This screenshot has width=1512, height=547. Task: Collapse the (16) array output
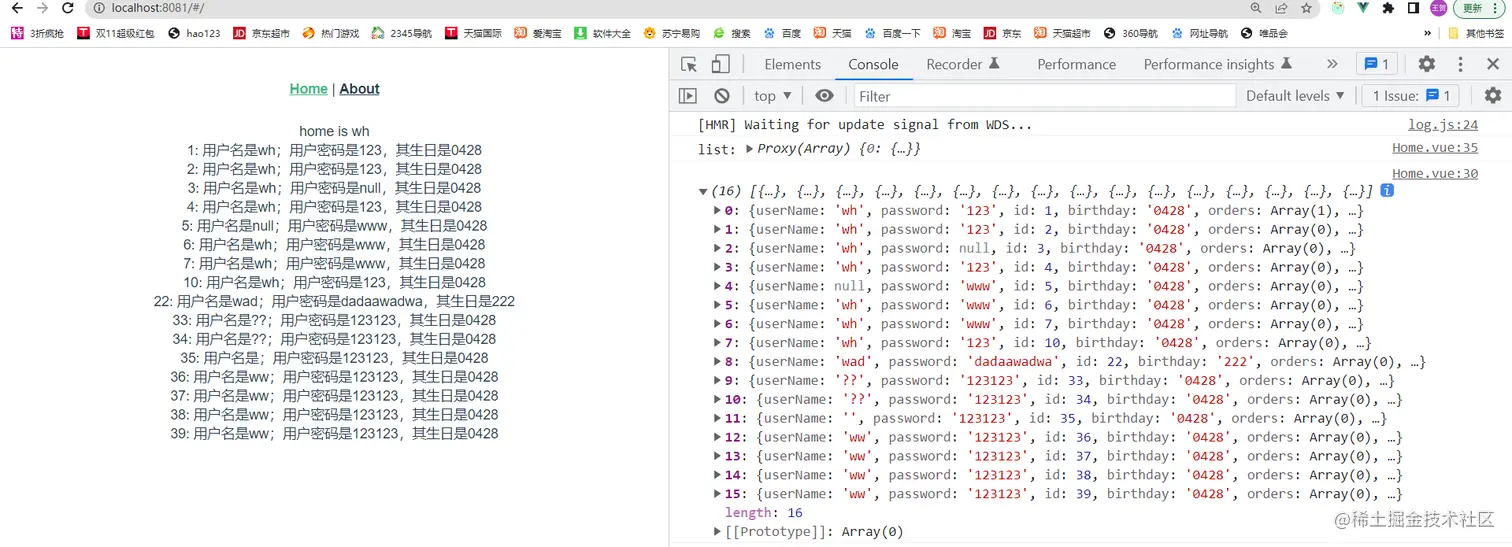[x=703, y=192]
